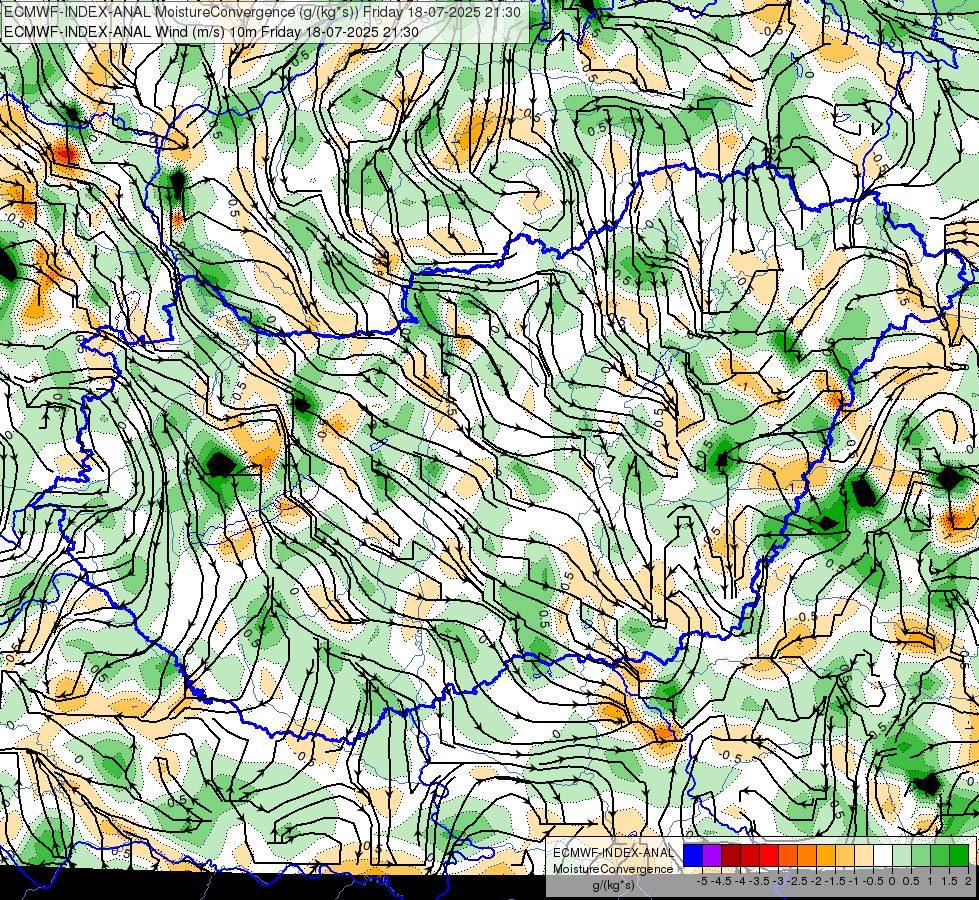Click the legend tick value -1.5

(835, 881)
